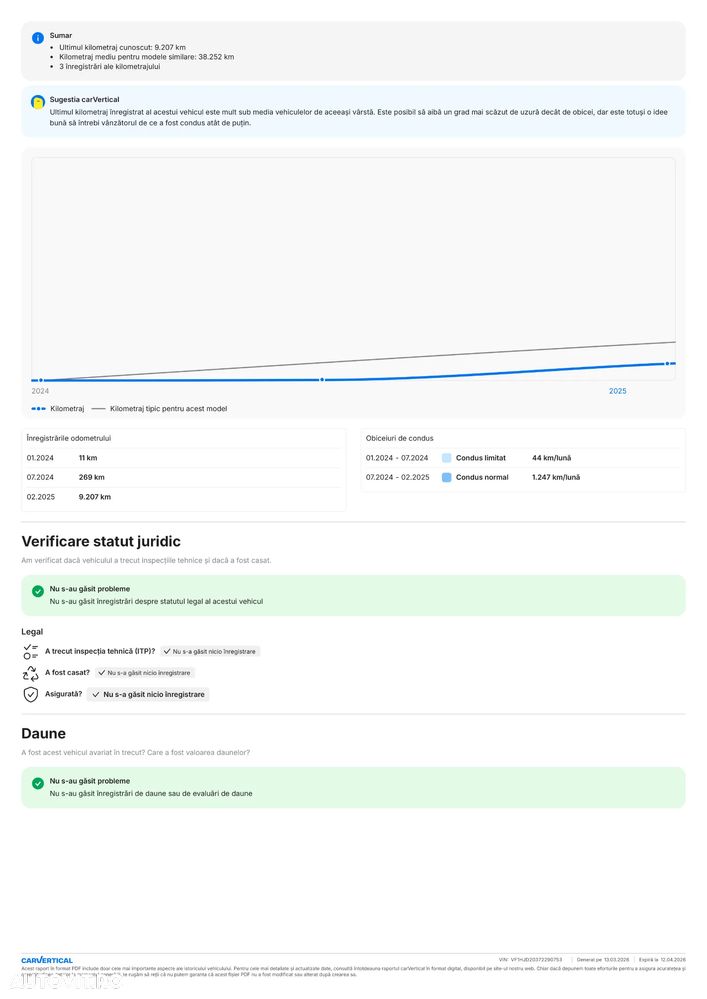This screenshot has height=999, width=707.
Task: Click the ITP 'Nu s-a găsit nicio înregistrare' badge
Action: point(210,651)
